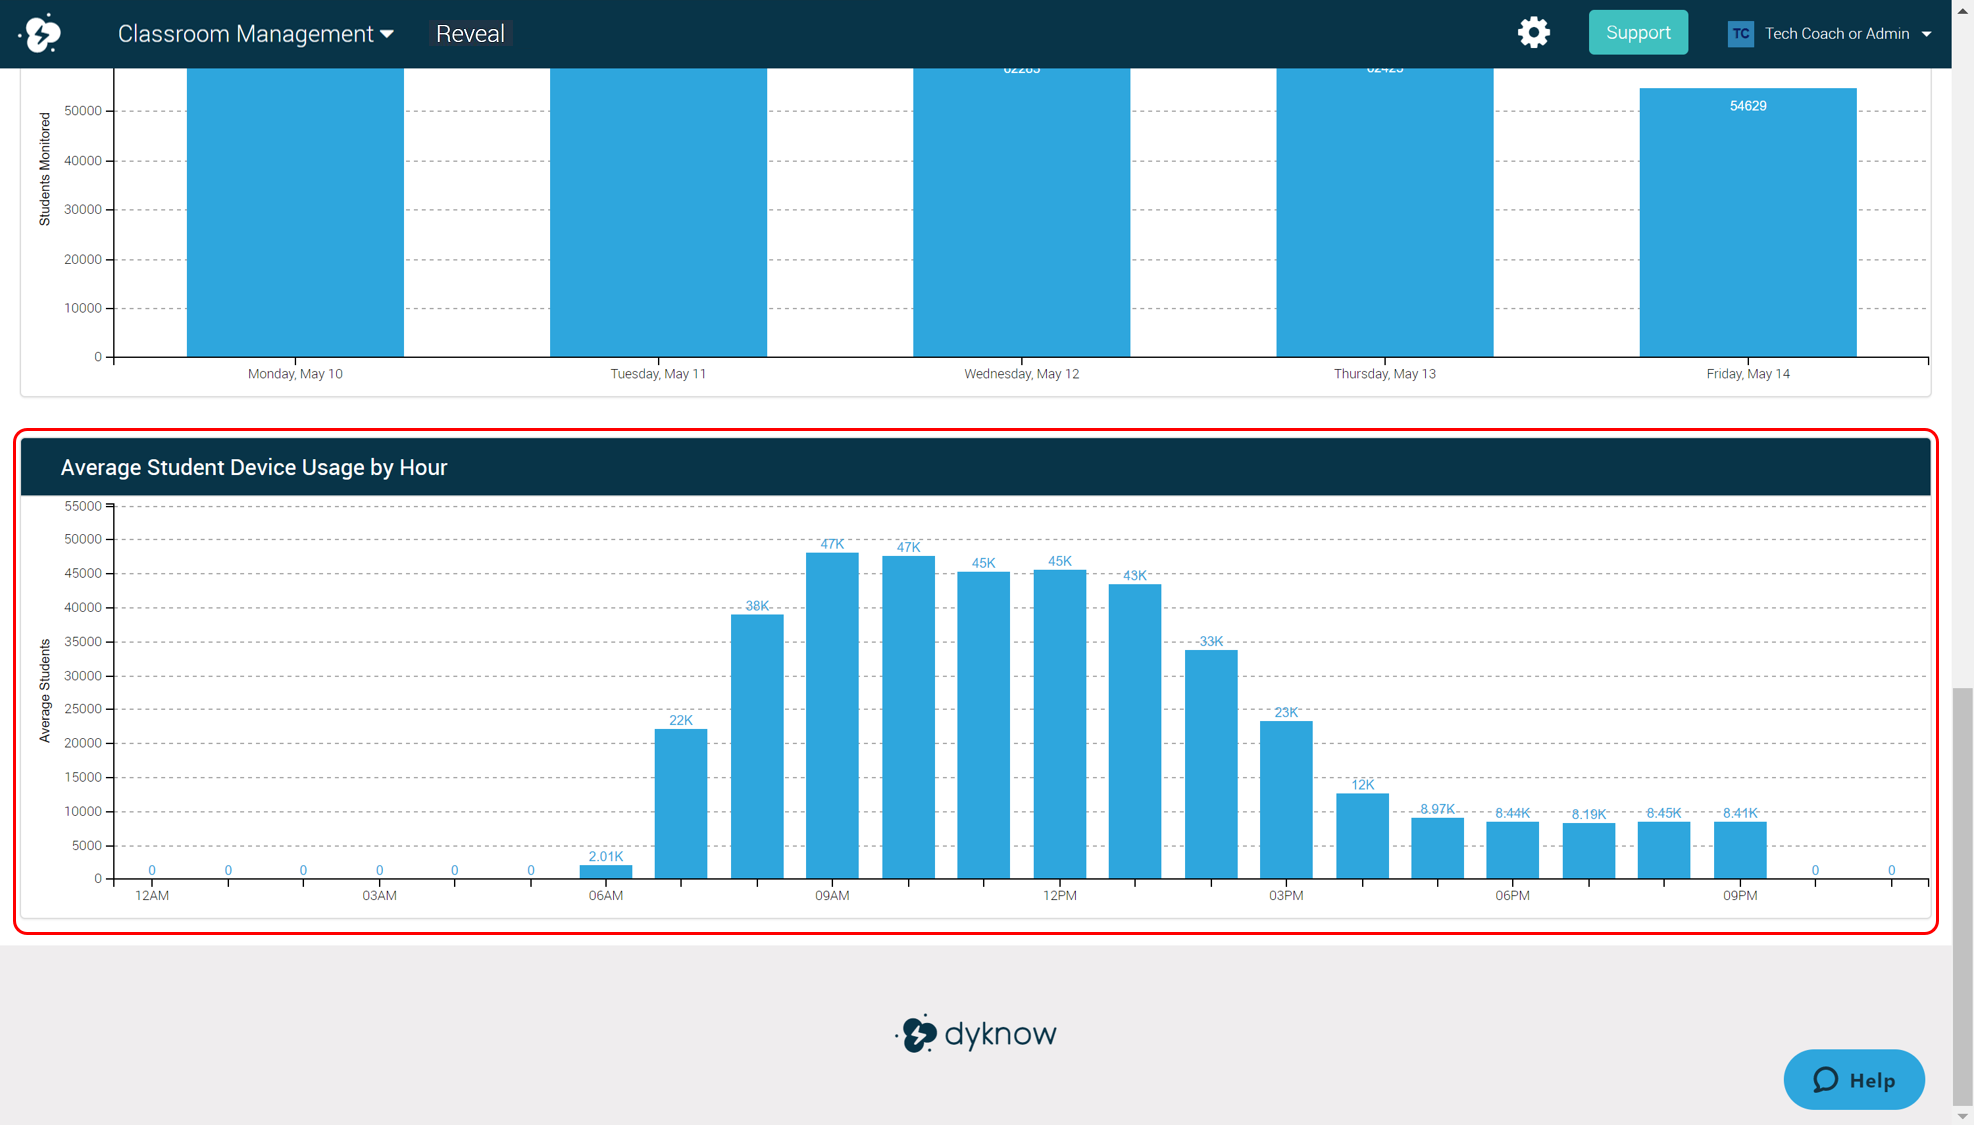This screenshot has width=1974, height=1125.
Task: Click the 09PM bar labeled 8.41K
Action: 1740,850
